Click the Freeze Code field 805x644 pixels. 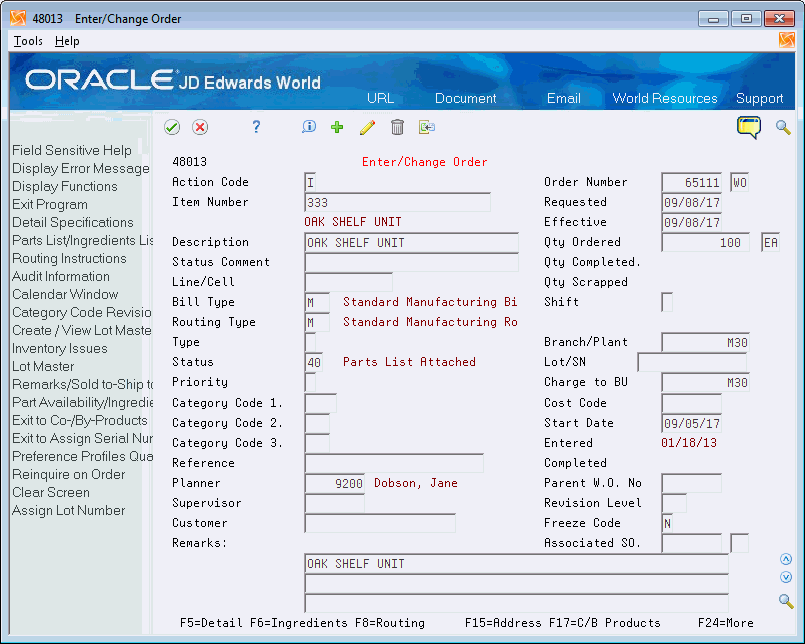click(x=667, y=523)
